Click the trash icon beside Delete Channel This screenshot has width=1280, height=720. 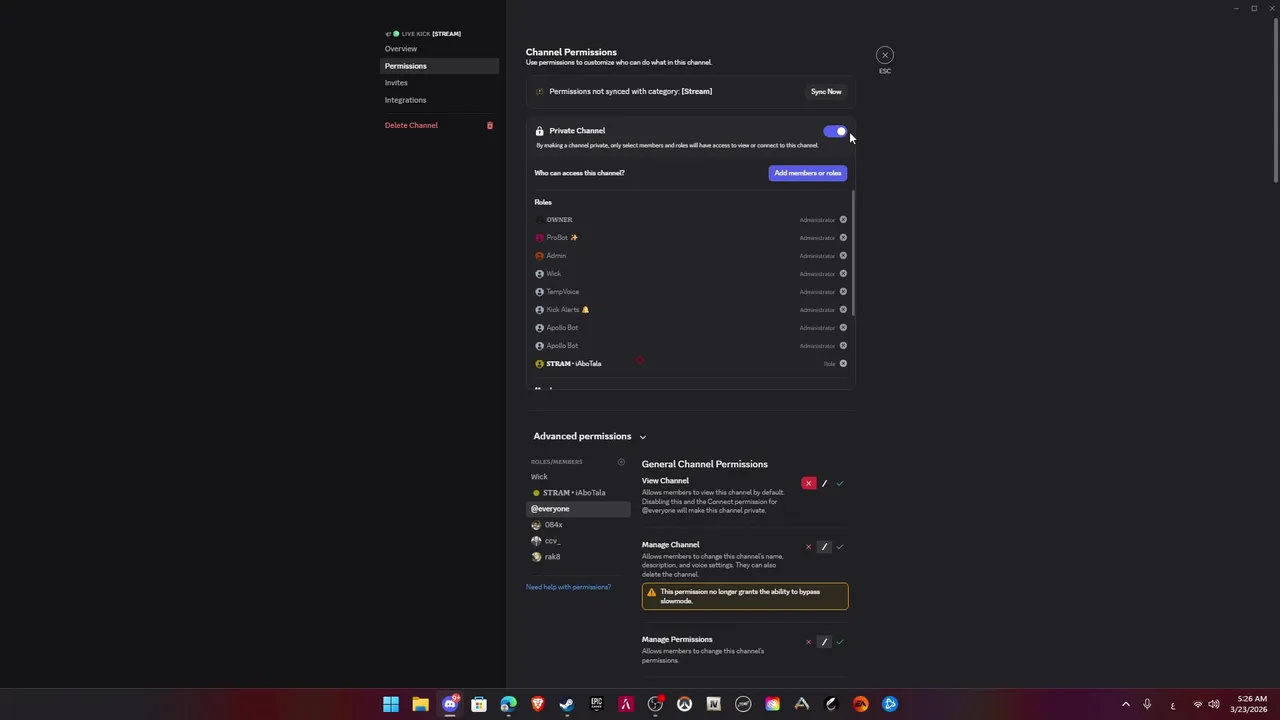490,125
